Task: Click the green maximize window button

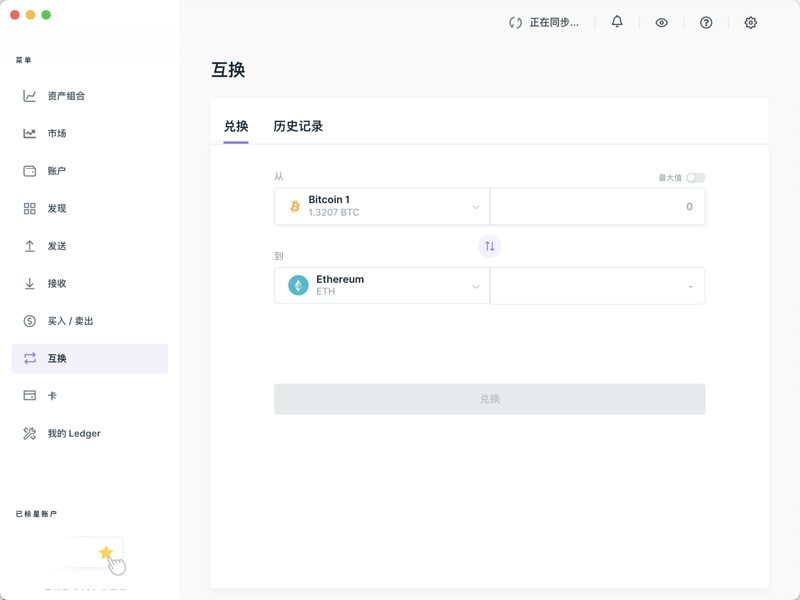Action: tap(46, 15)
